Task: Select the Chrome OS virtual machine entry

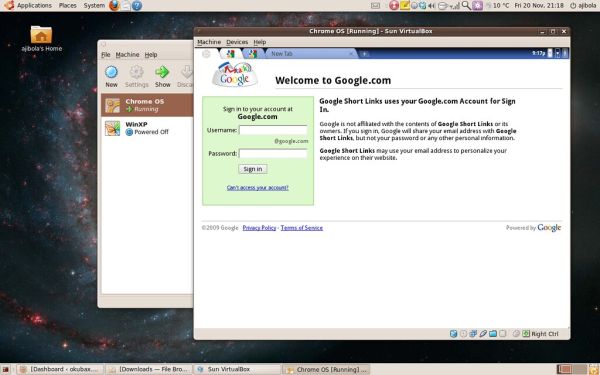Action: pos(147,105)
